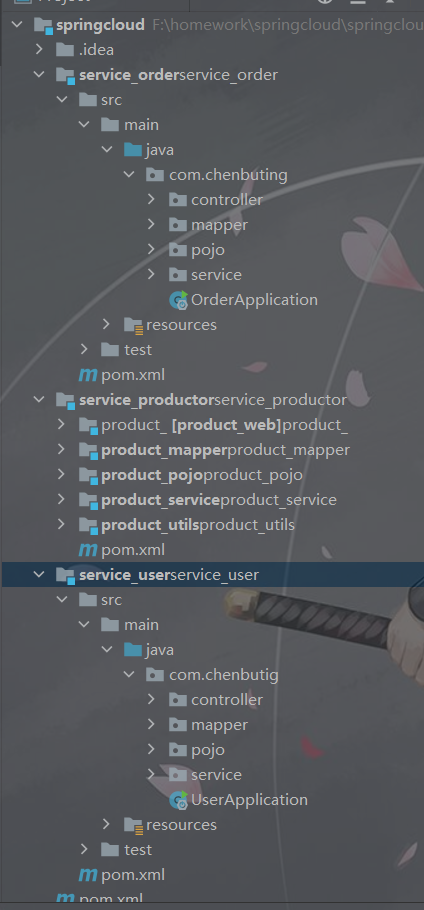The image size is (424, 910).
Task: Click the java source folder icon under service_user
Action: [133, 650]
